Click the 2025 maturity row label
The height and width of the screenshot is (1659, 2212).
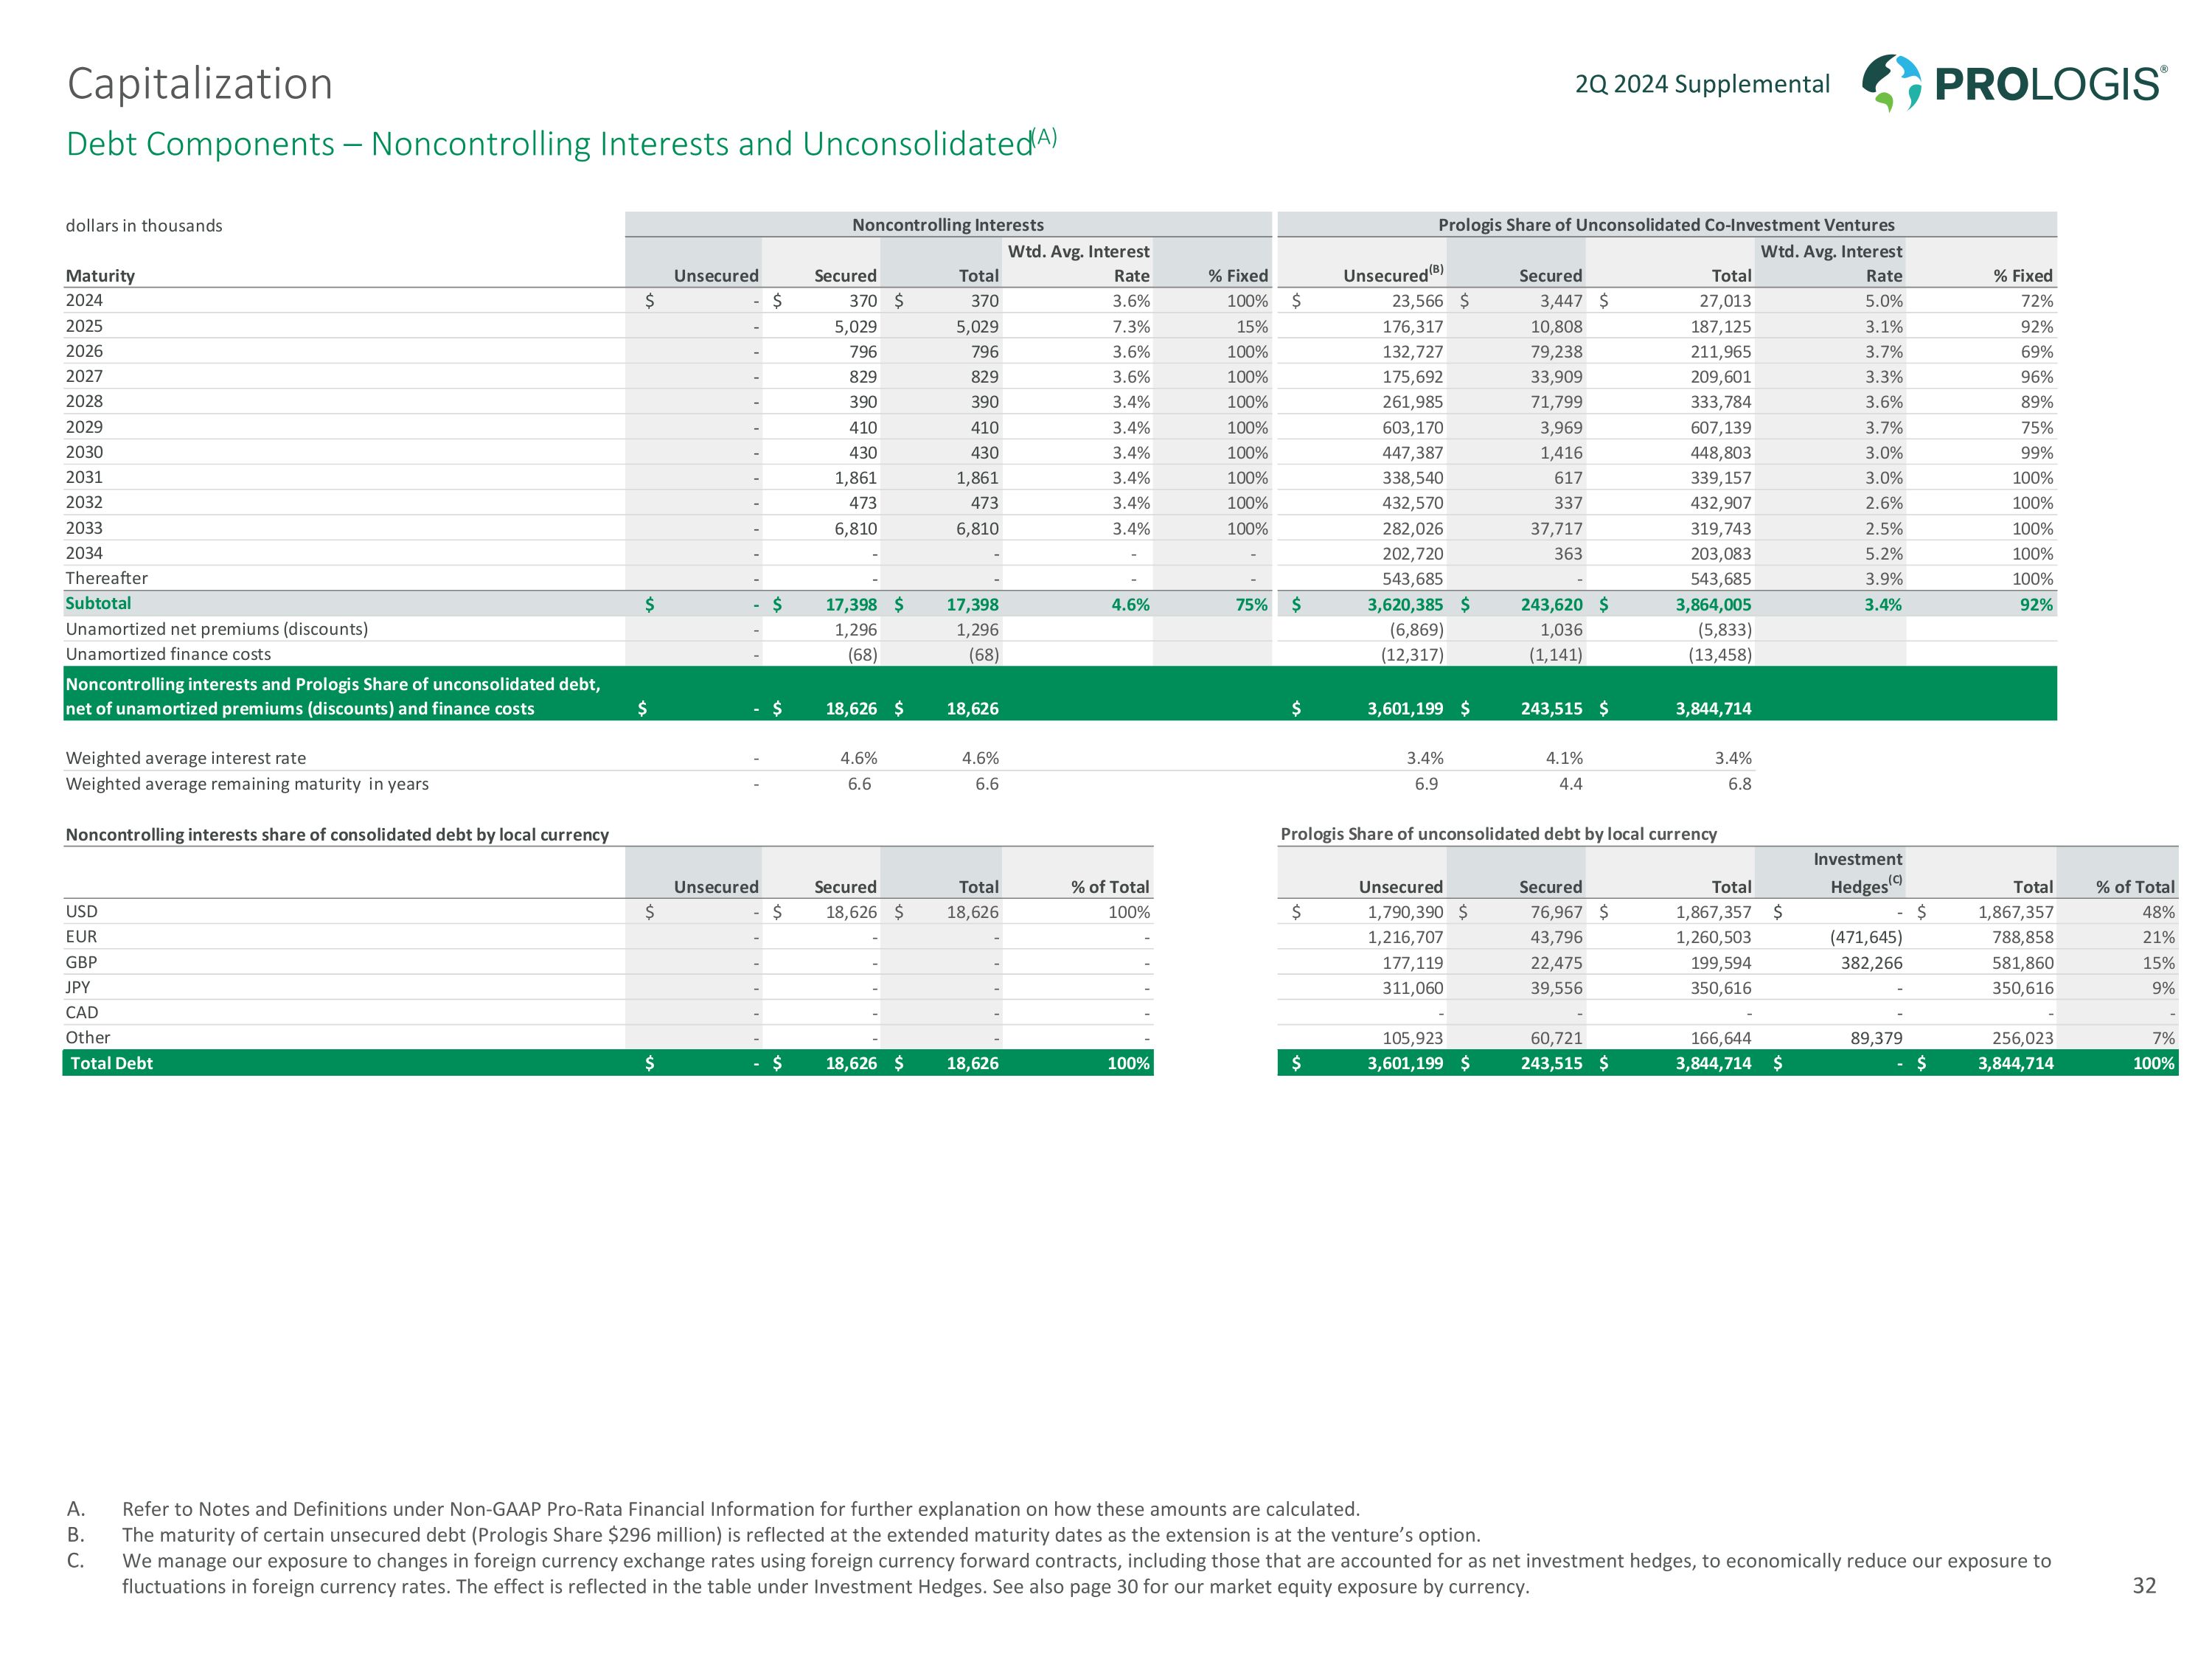(84, 326)
